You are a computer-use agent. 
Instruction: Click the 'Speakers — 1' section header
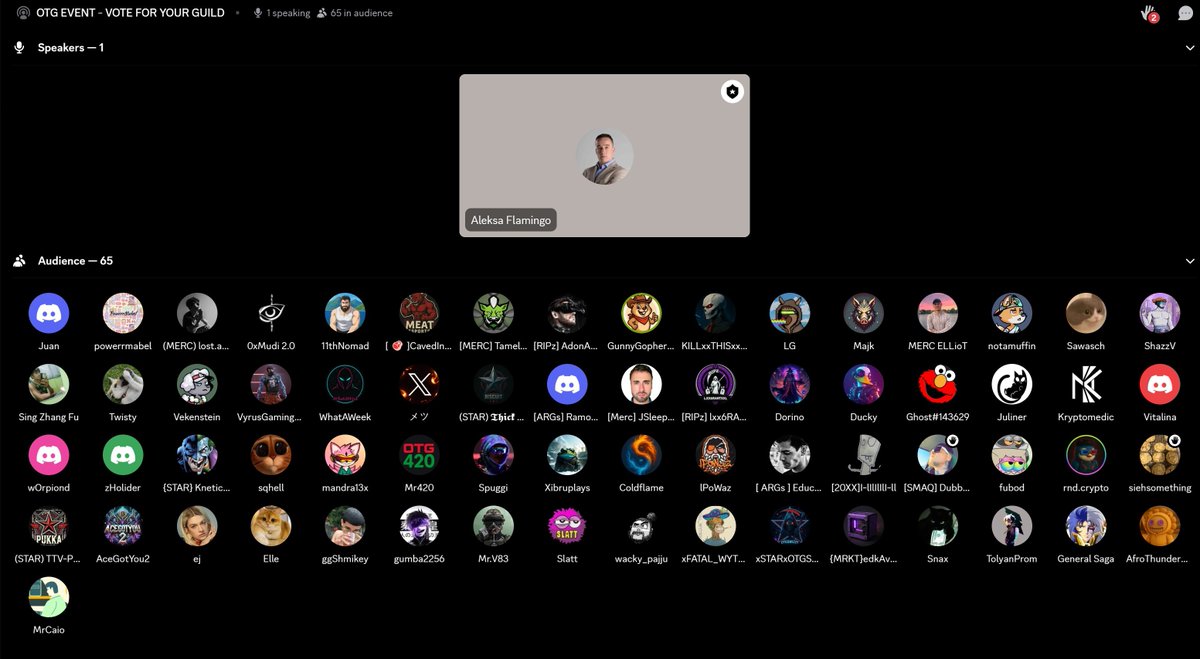pos(70,48)
